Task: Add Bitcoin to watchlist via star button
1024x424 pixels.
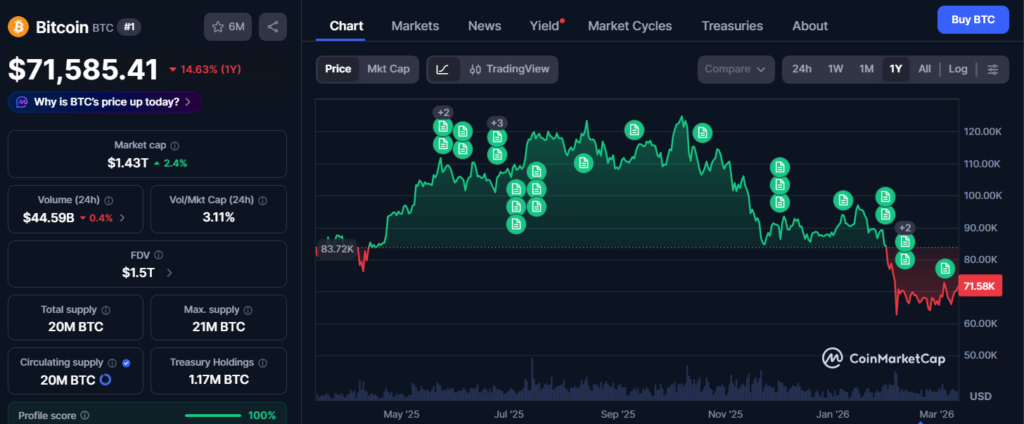Action: [227, 27]
